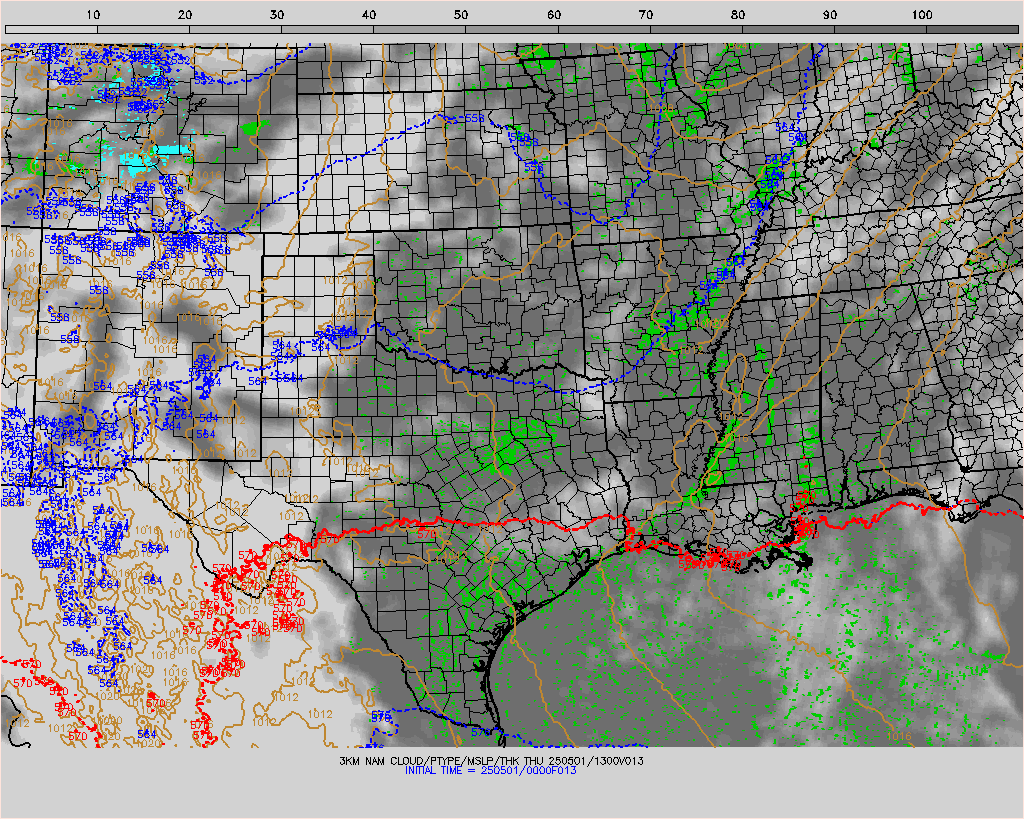Click the cloud scale label 50
The height and width of the screenshot is (819, 1024).
[461, 14]
